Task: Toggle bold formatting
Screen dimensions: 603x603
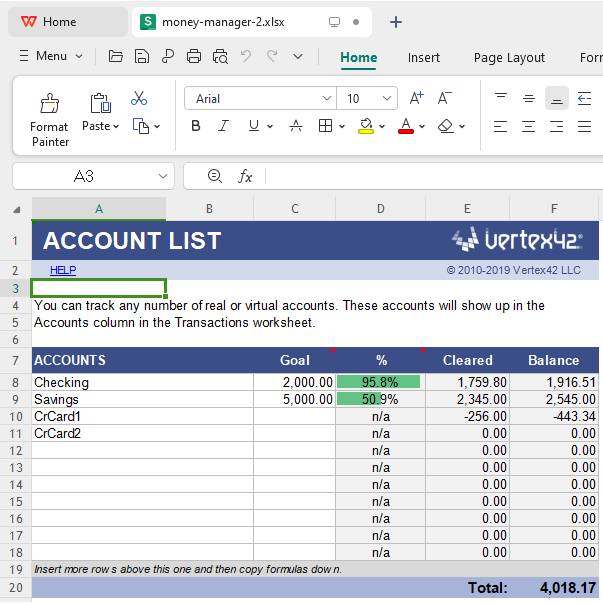Action: tap(196, 126)
